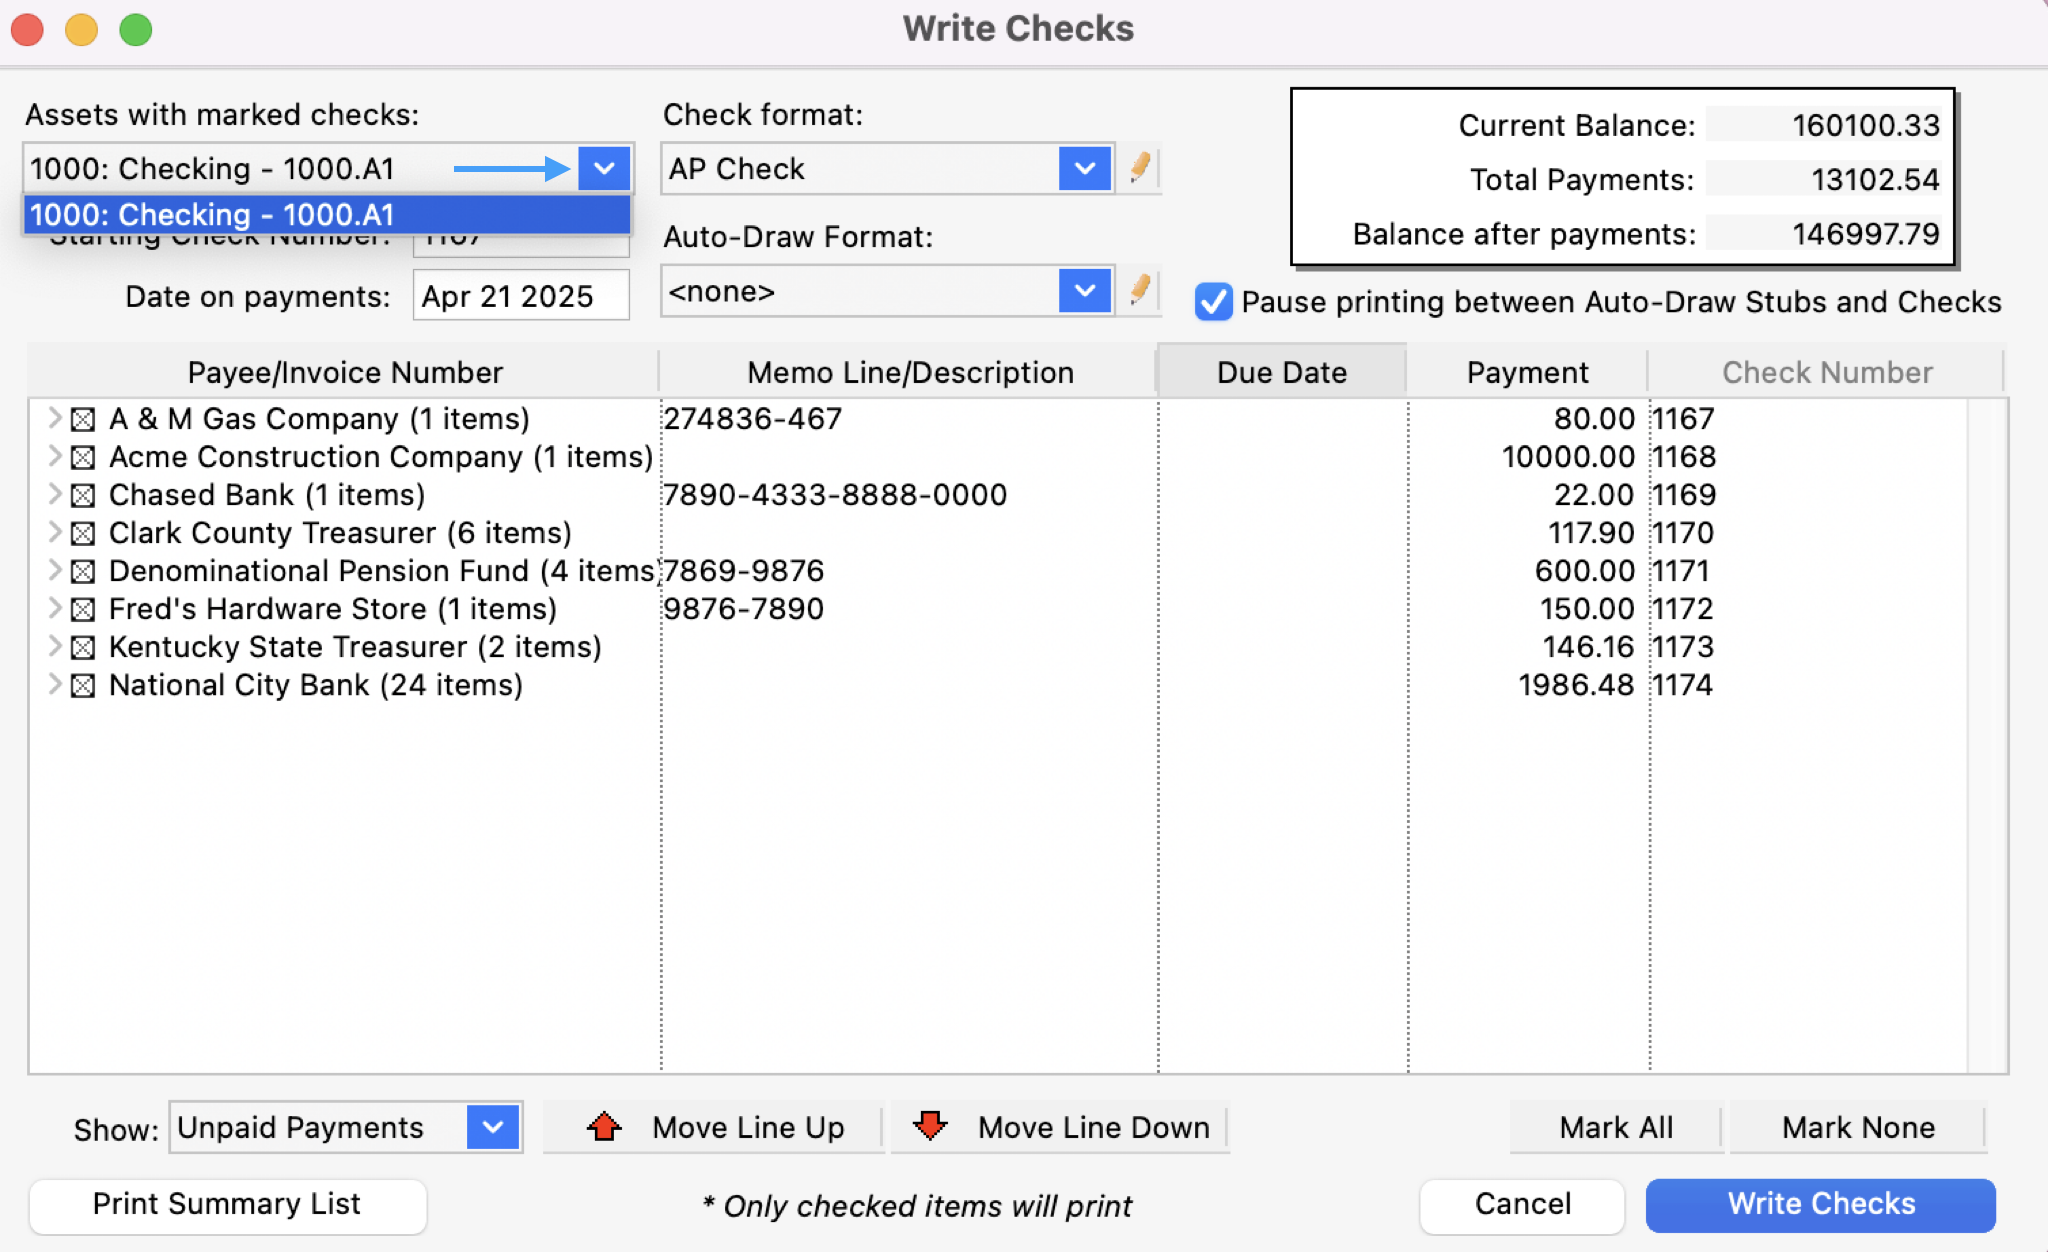Open the Check format dropdown
This screenshot has width=2048, height=1252.
point(1084,168)
